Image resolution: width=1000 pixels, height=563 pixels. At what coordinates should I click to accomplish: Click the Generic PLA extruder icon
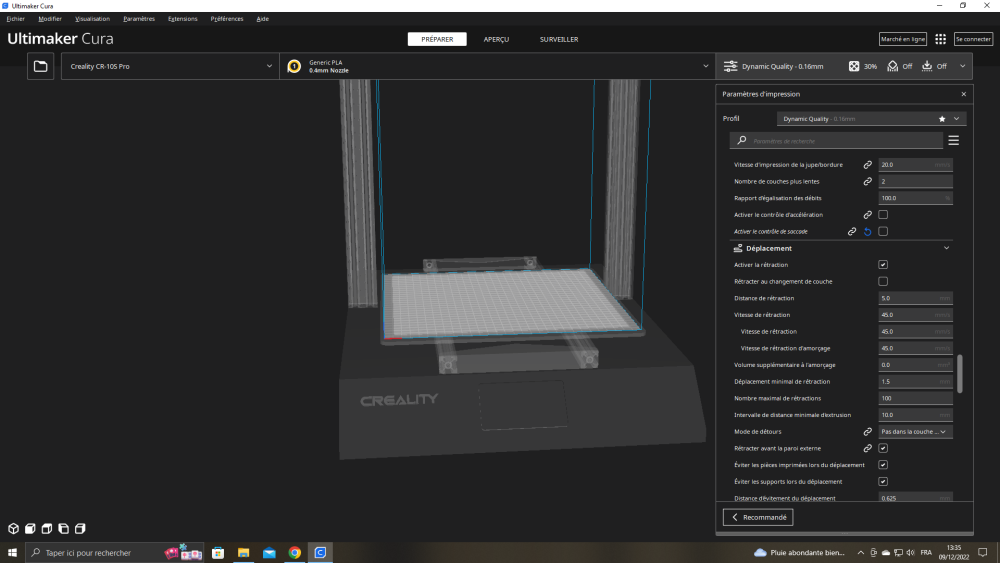coord(294,66)
